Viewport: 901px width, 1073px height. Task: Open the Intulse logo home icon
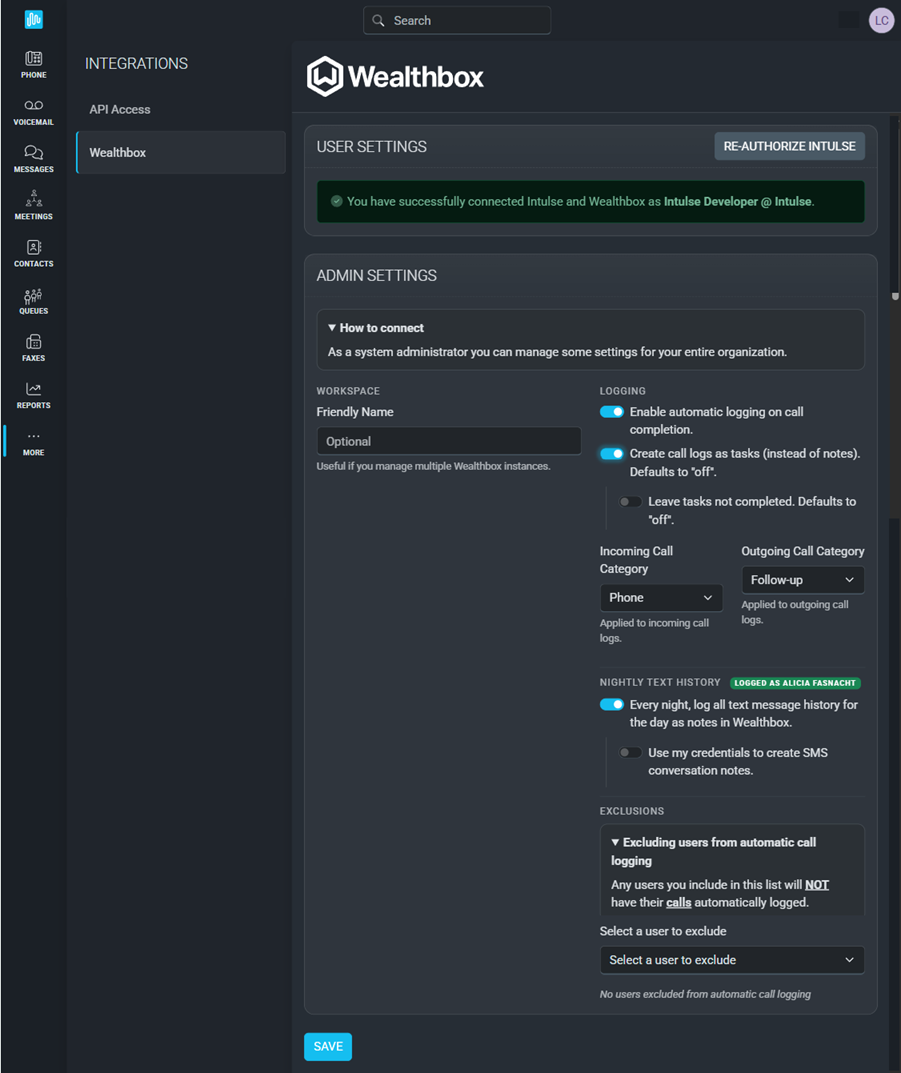tap(34, 19)
